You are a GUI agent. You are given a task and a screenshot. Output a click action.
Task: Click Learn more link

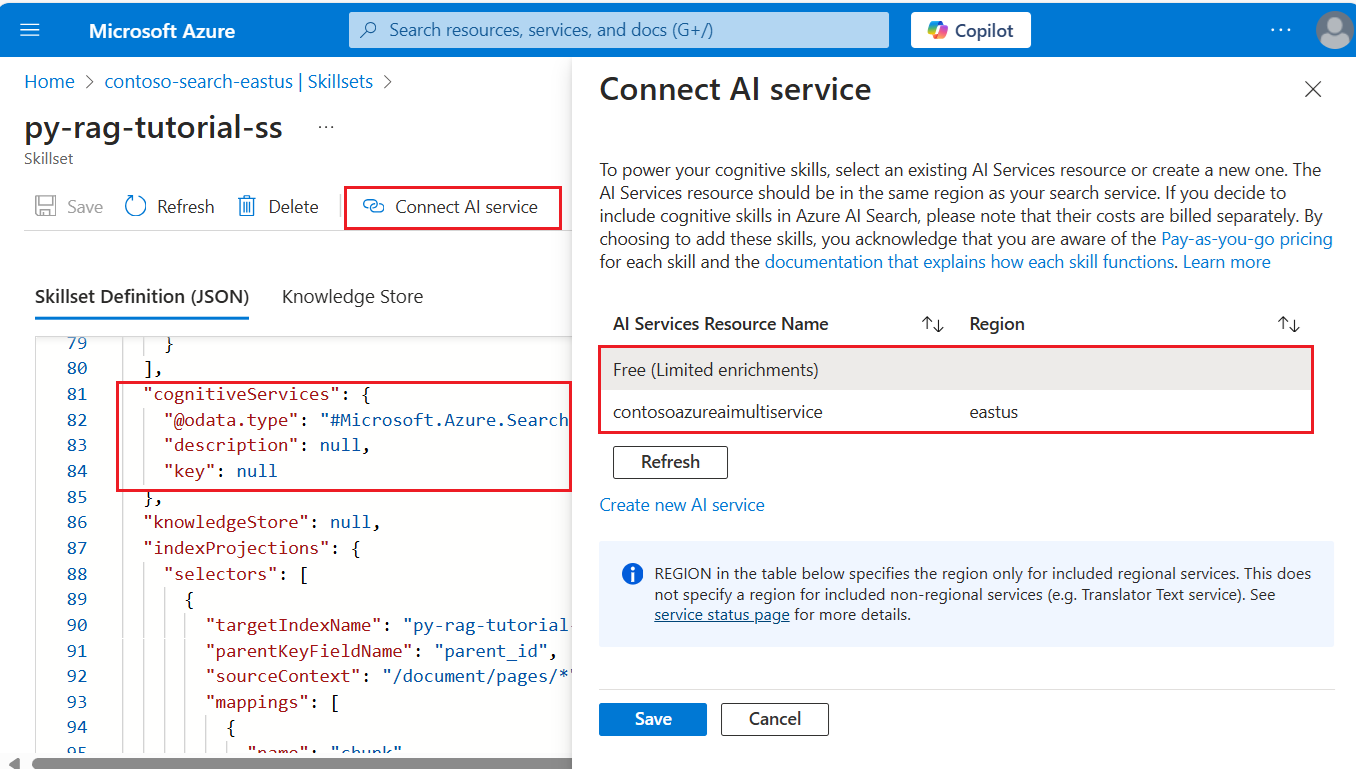point(1227,262)
